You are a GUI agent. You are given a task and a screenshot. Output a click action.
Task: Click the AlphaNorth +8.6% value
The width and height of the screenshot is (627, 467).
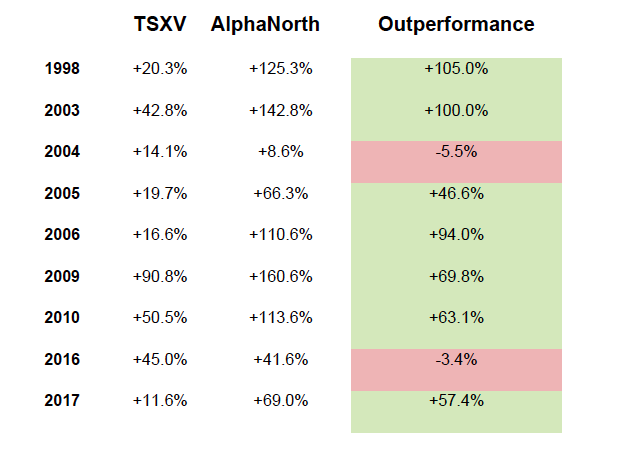(x=281, y=152)
